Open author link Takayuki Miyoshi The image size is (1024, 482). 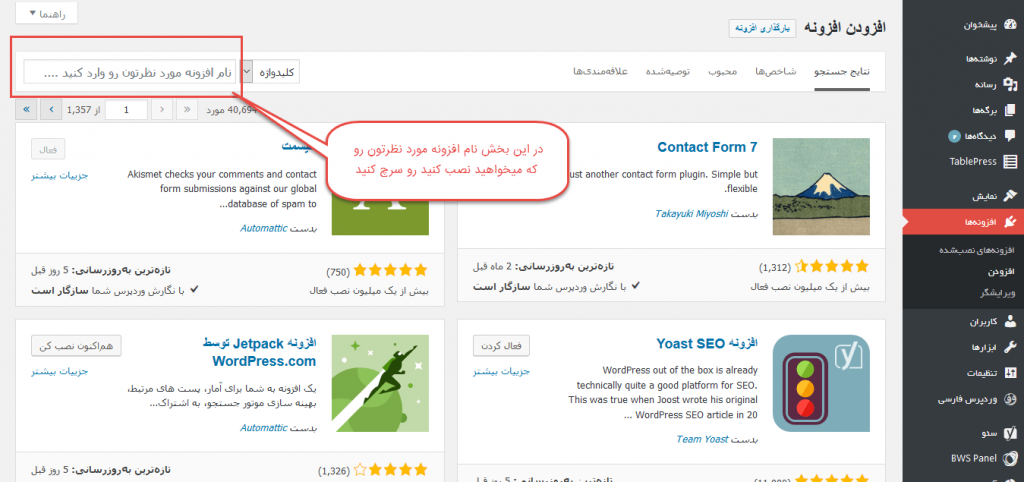(691, 214)
